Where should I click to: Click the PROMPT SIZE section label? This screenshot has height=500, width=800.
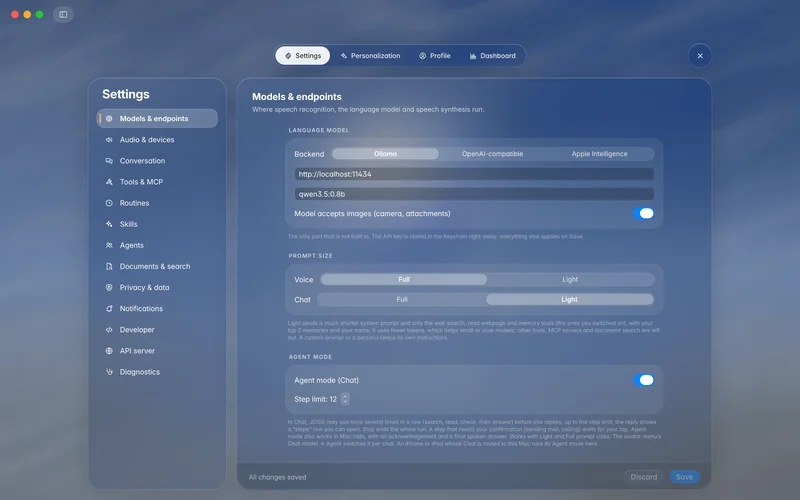click(x=310, y=256)
